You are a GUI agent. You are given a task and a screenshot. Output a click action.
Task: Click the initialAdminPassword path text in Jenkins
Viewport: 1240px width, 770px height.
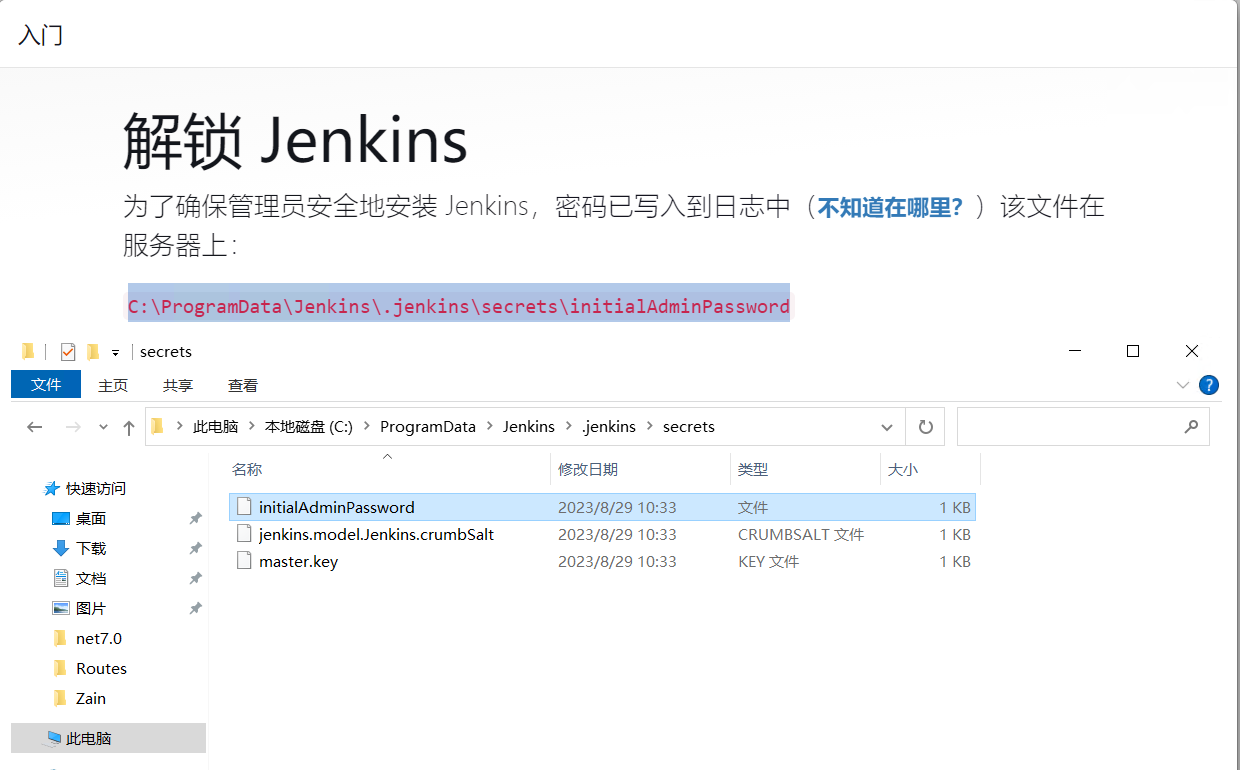coord(459,307)
